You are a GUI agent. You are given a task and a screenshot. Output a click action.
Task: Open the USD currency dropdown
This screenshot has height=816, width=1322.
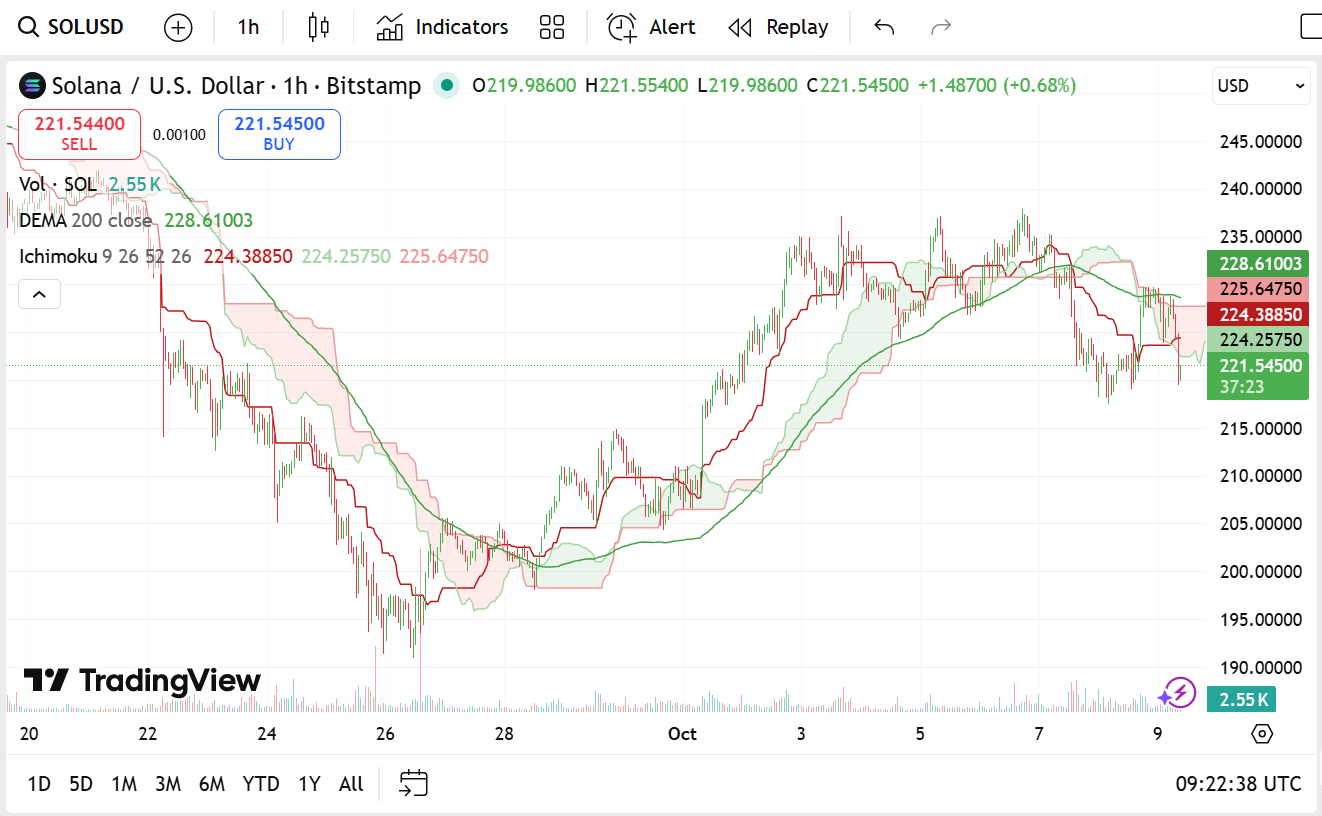[x=1260, y=86]
